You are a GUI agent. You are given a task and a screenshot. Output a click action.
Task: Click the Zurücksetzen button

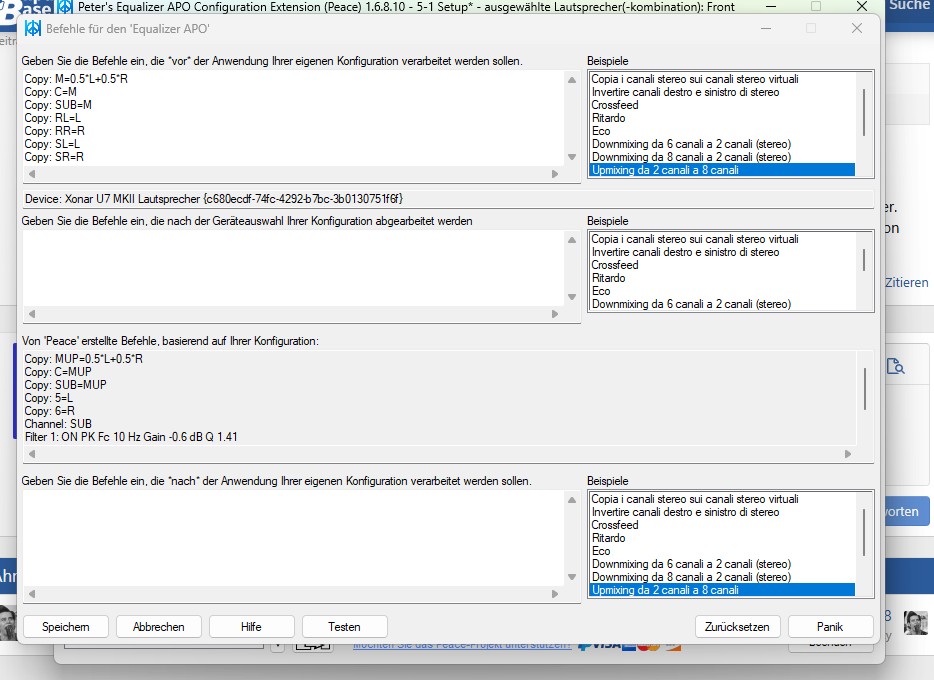[737, 626]
